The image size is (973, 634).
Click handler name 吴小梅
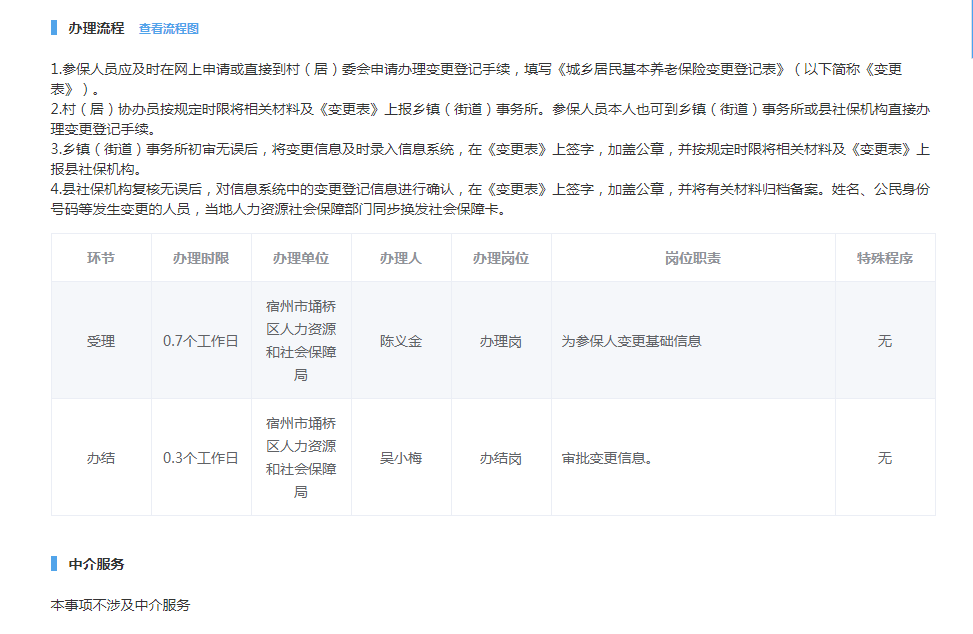401,458
